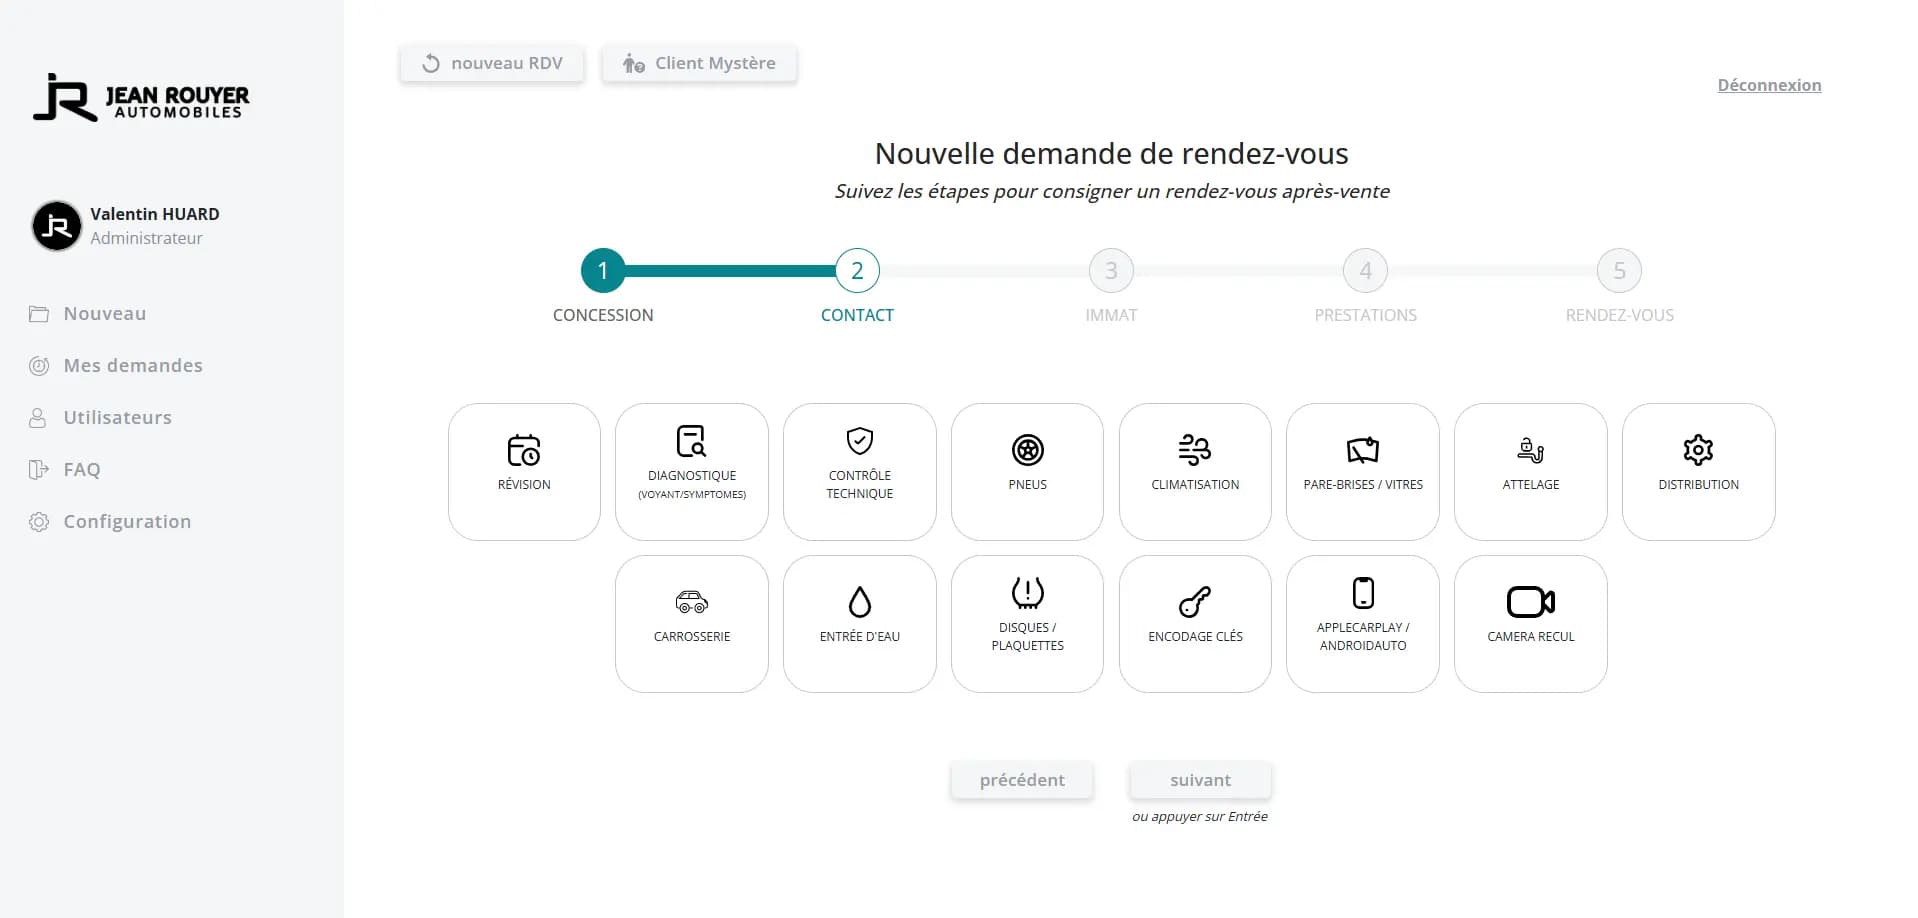Screen dimensions: 1918x918
Task: Choose the AppleCarPlay / AndroidAuto tile
Action: (x=1362, y=623)
